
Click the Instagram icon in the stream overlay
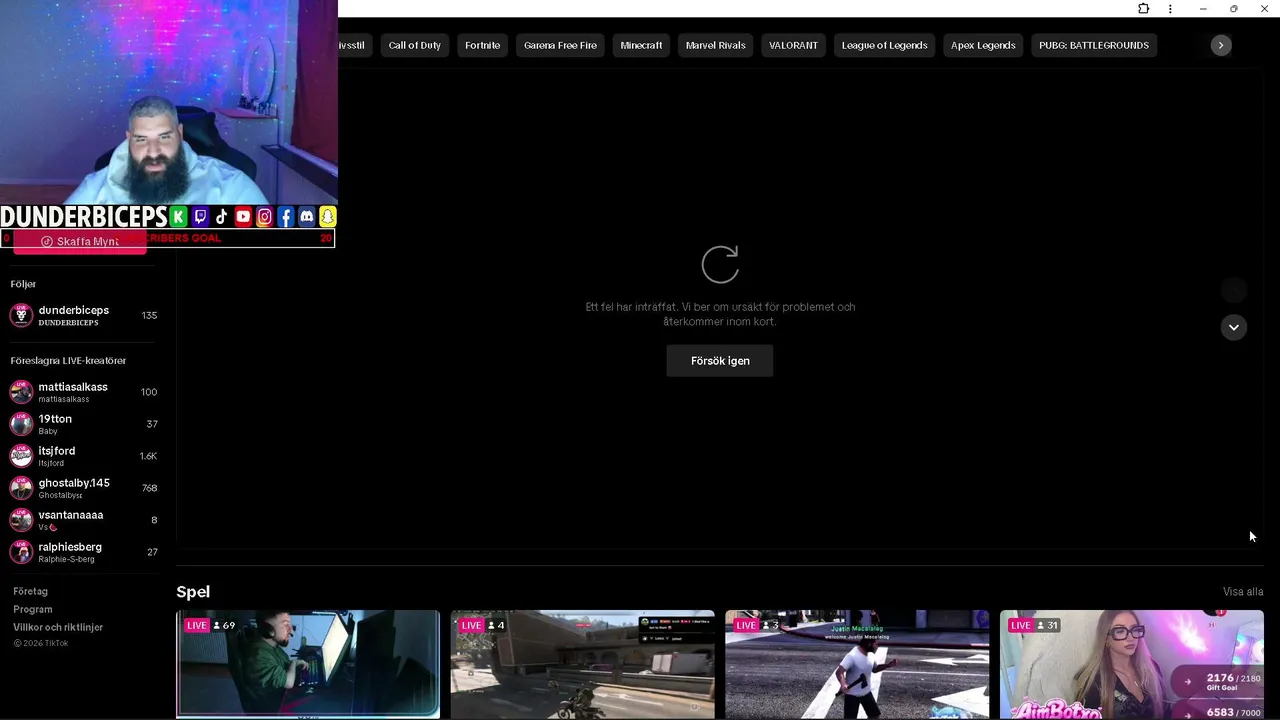pos(264,217)
